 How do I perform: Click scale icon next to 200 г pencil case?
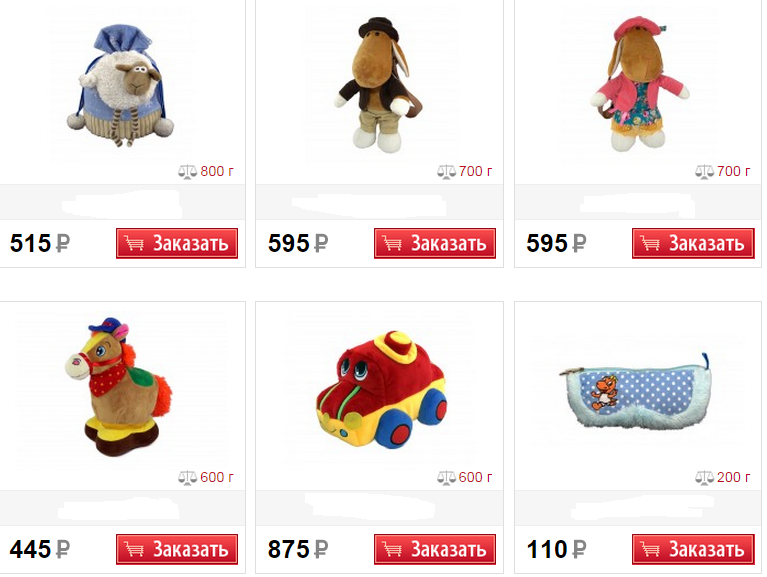pyautogui.click(x=704, y=477)
